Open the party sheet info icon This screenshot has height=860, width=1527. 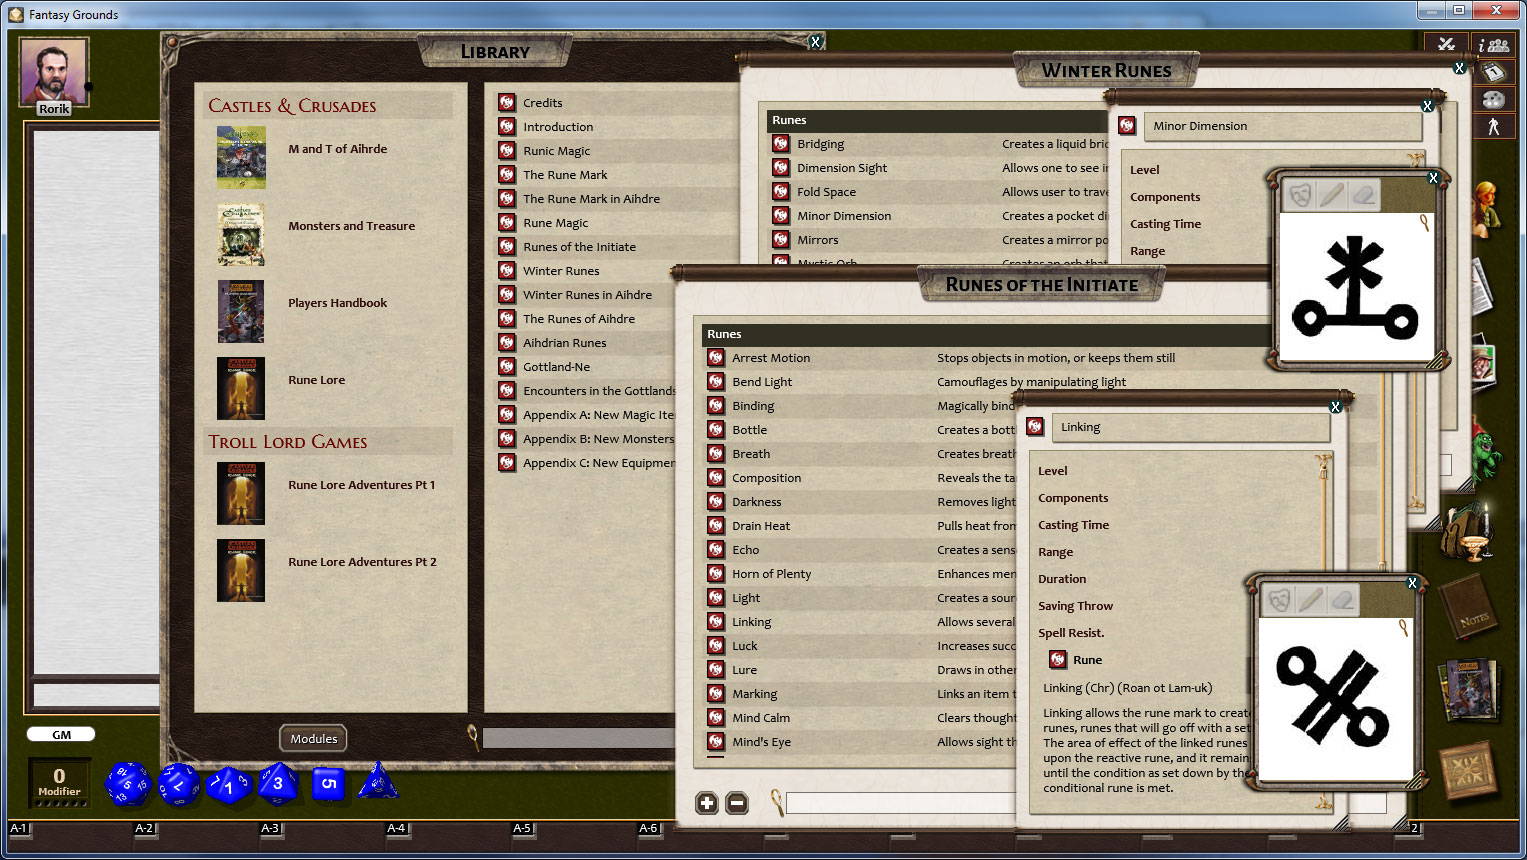coord(1494,44)
